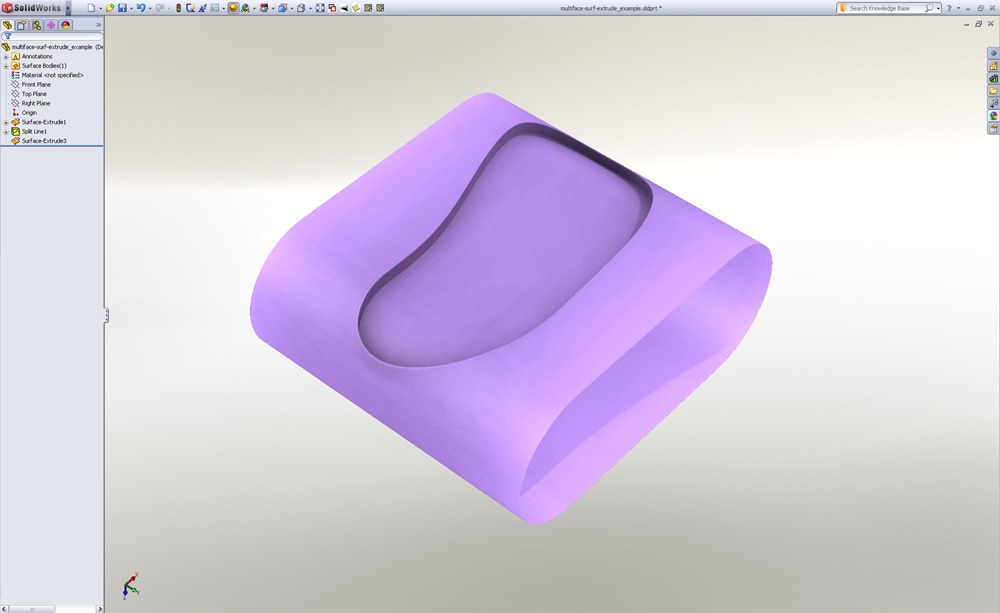Select Surface-Extrude3 in the feature tree
1000x613 pixels.
pyautogui.click(x=43, y=141)
